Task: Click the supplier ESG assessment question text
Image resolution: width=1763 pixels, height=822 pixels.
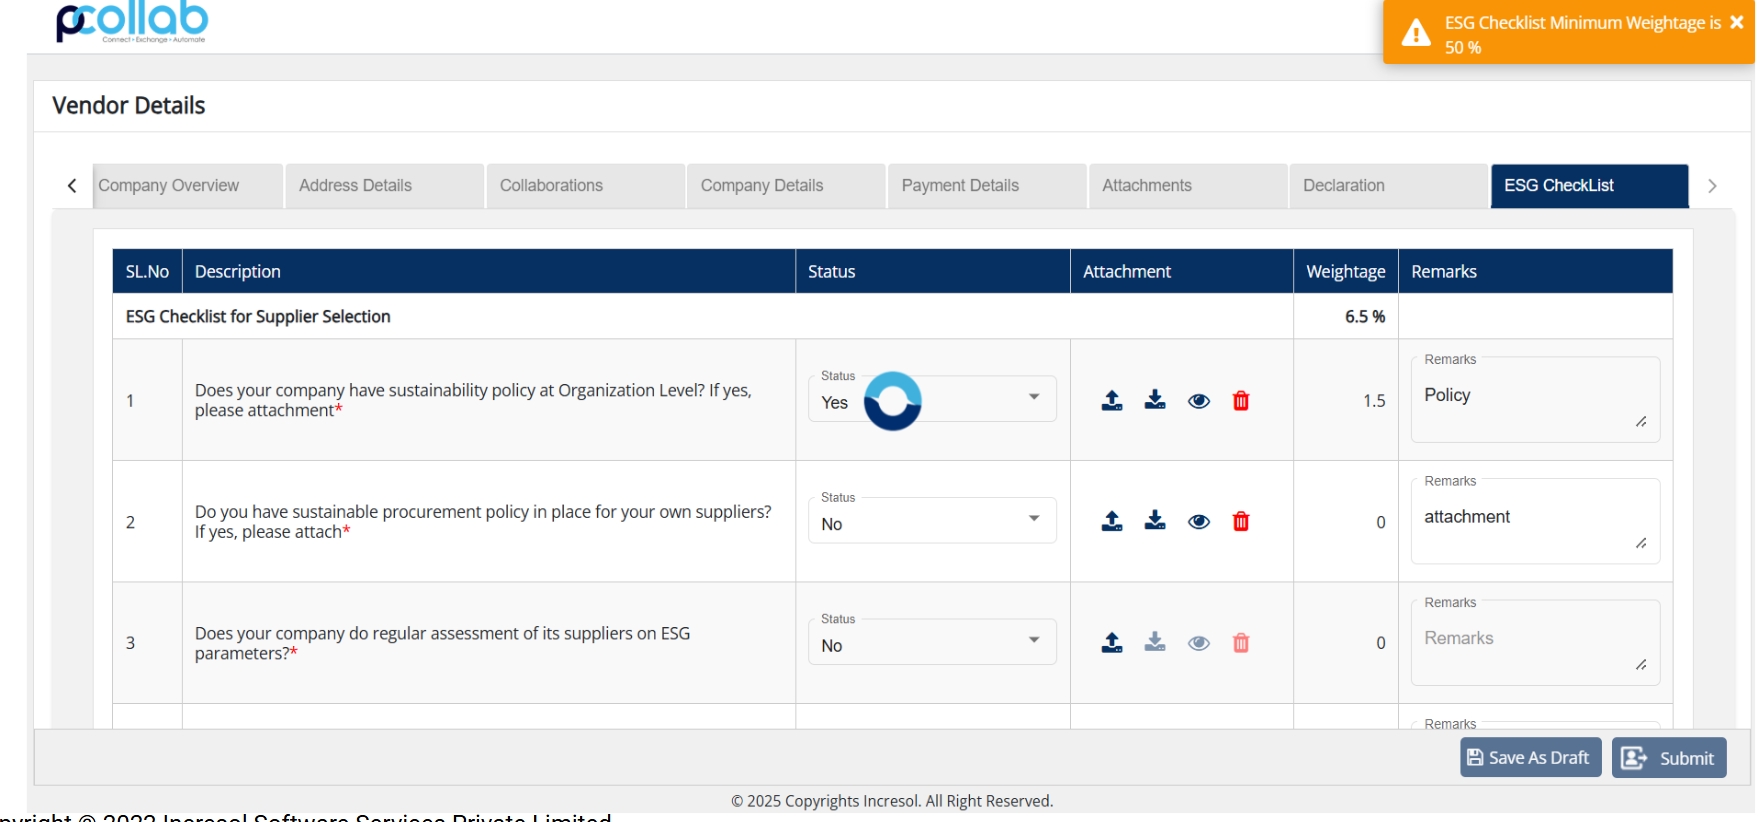Action: (442, 644)
